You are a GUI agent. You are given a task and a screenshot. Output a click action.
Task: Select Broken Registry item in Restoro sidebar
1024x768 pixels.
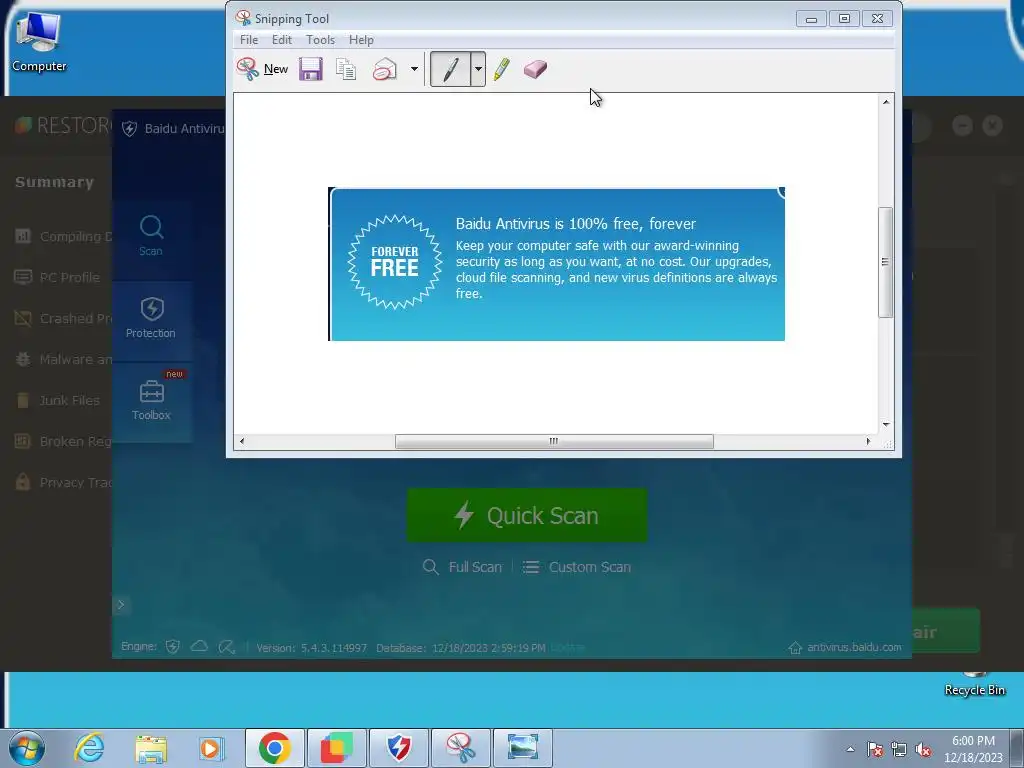[x=63, y=441]
